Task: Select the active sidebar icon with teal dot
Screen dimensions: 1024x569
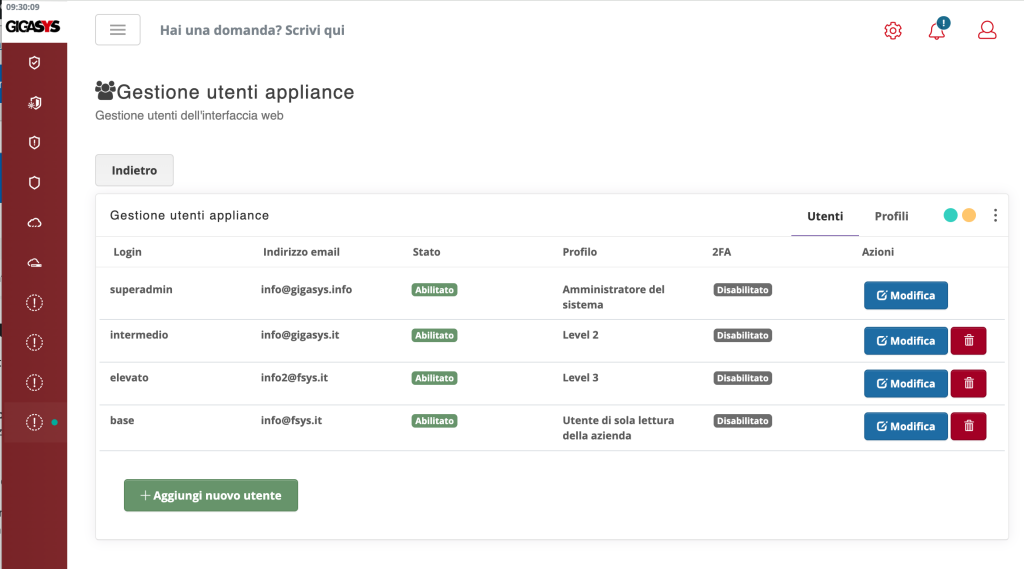Action: click(x=35, y=422)
